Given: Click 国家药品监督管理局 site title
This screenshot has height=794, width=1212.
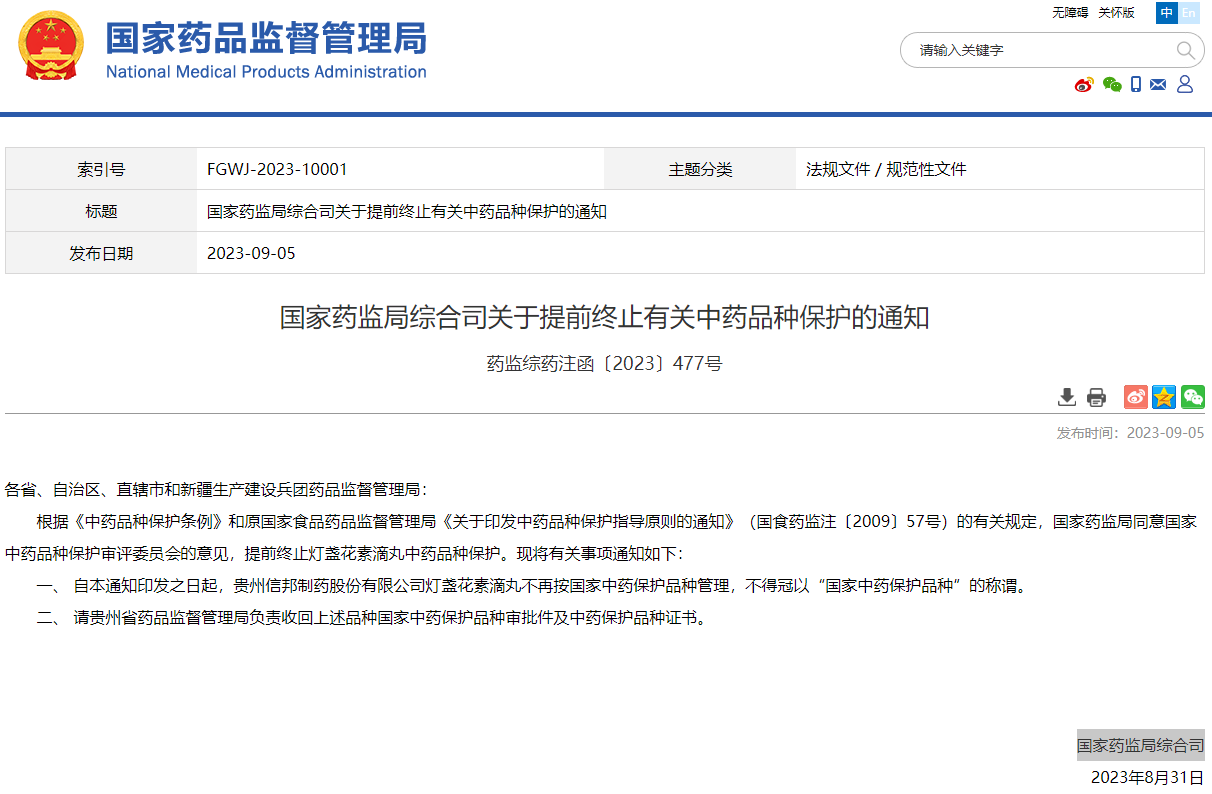Looking at the screenshot, I should (x=266, y=38).
